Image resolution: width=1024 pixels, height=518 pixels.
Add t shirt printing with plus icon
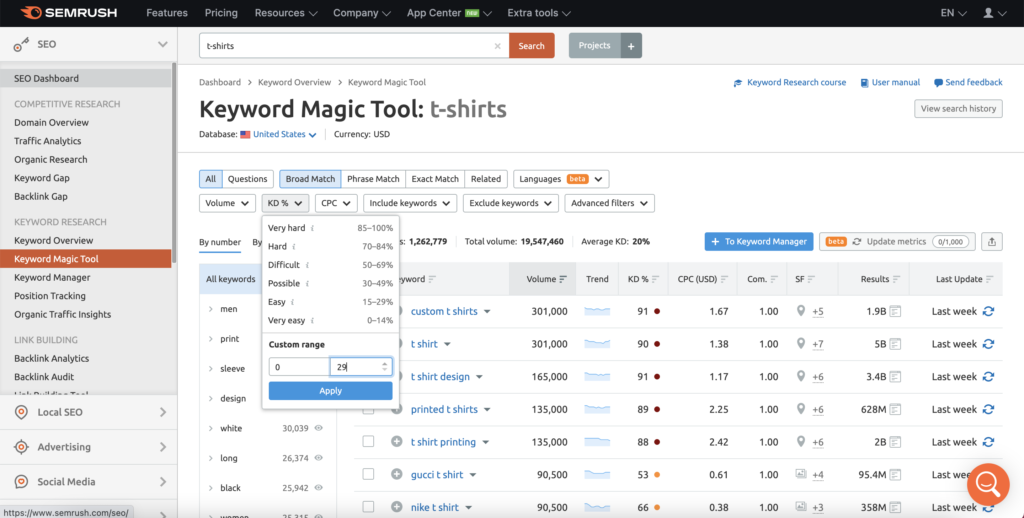point(396,442)
